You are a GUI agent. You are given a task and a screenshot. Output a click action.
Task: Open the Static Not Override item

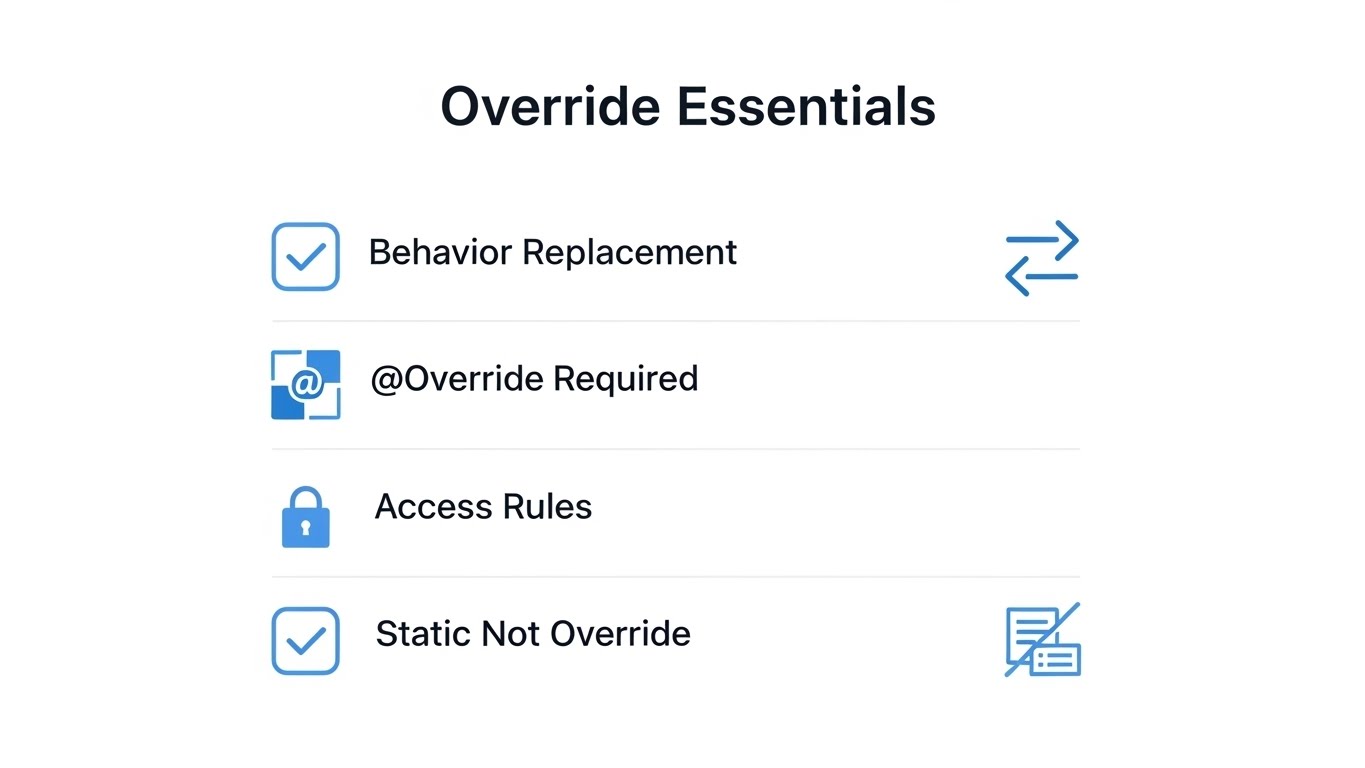click(533, 634)
